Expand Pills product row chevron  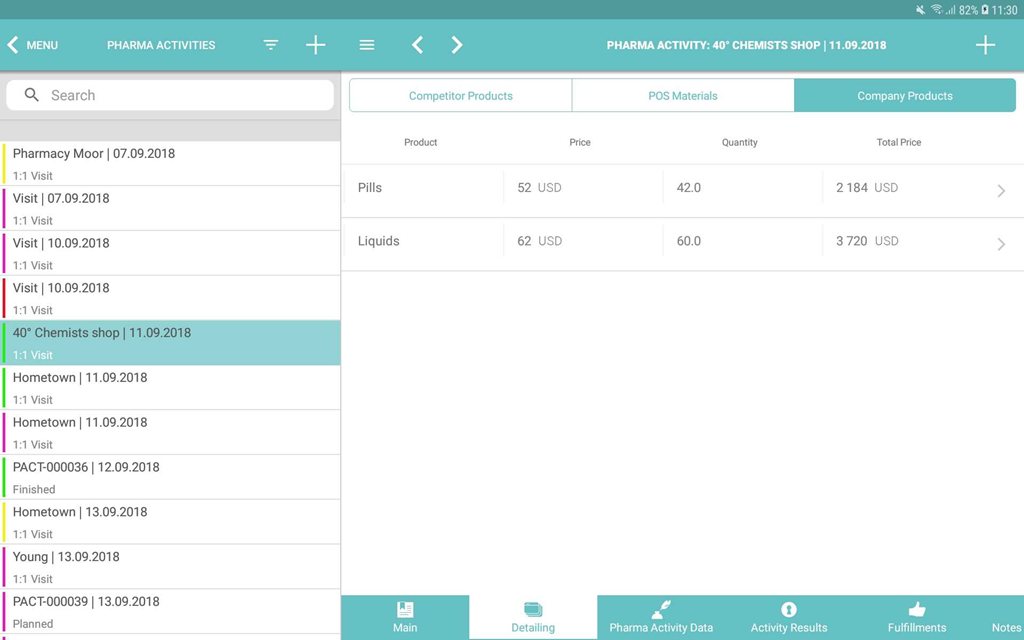coord(1000,190)
